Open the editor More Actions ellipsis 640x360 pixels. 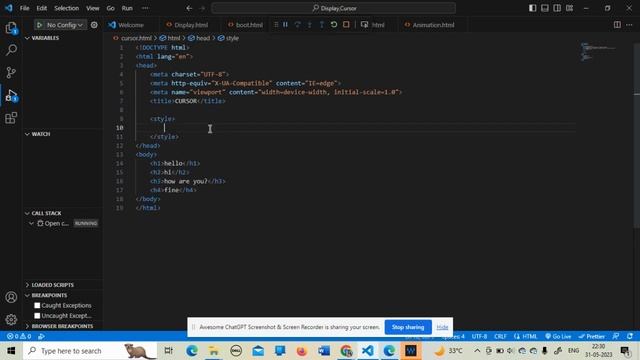pos(629,24)
